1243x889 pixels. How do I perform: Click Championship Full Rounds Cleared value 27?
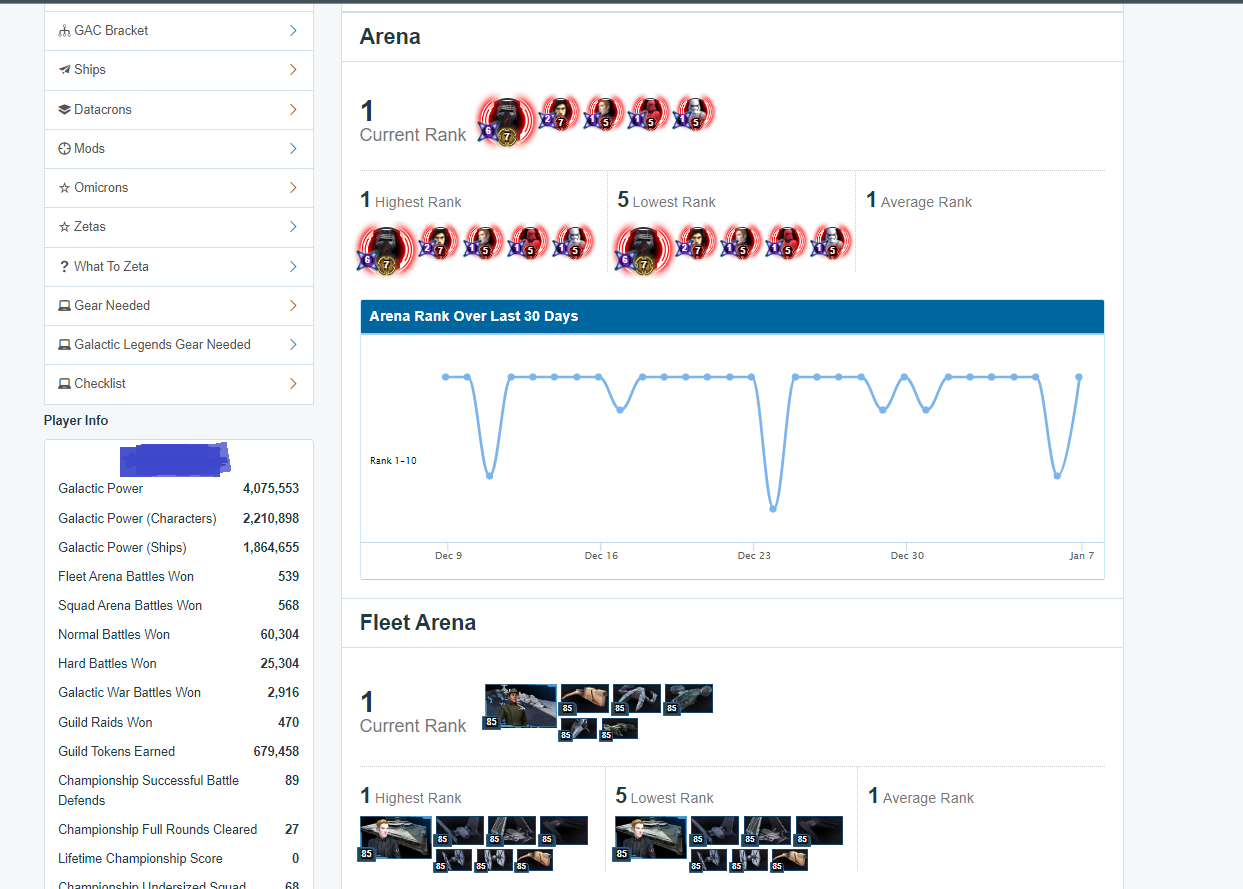[x=292, y=830]
